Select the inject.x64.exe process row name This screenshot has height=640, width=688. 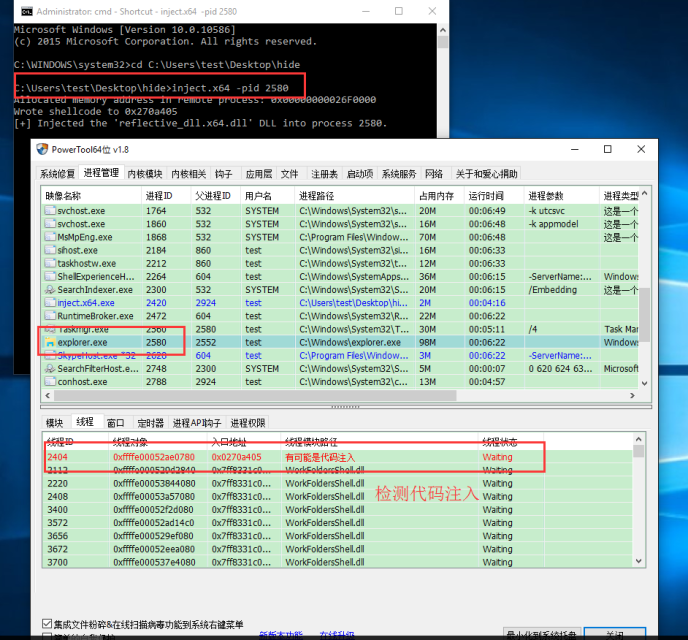point(86,303)
